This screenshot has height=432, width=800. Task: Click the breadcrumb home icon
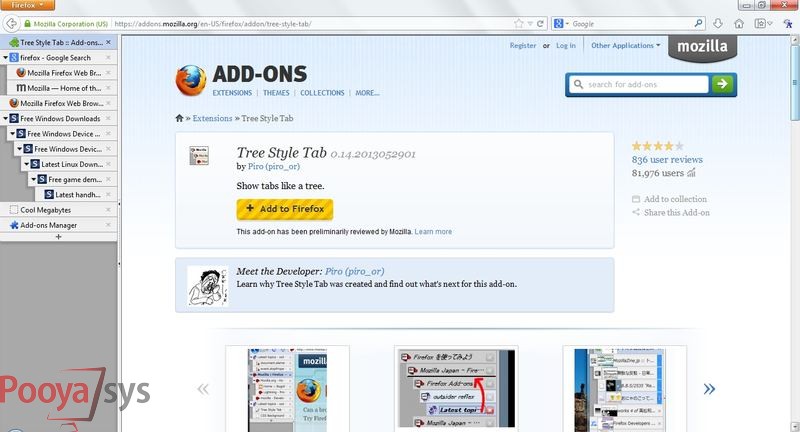coord(179,118)
